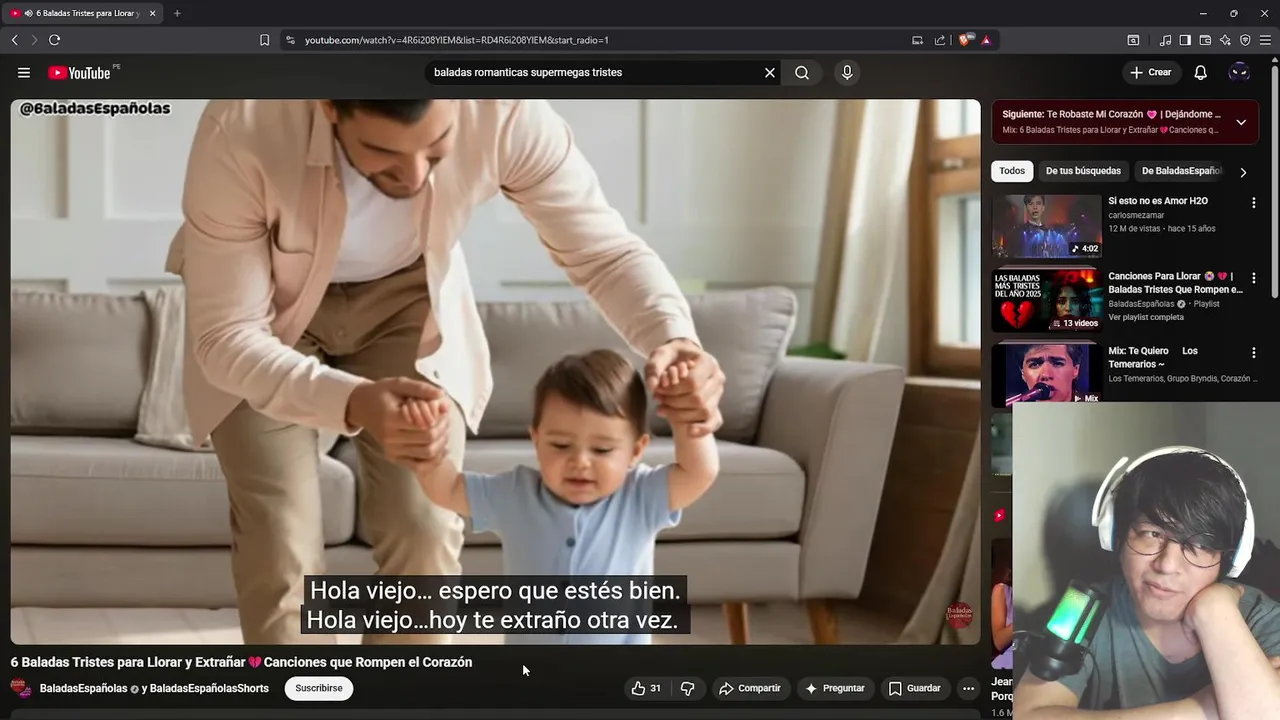This screenshot has height=720, width=1280.
Task: Start voice search with the microphone
Action: coord(847,73)
